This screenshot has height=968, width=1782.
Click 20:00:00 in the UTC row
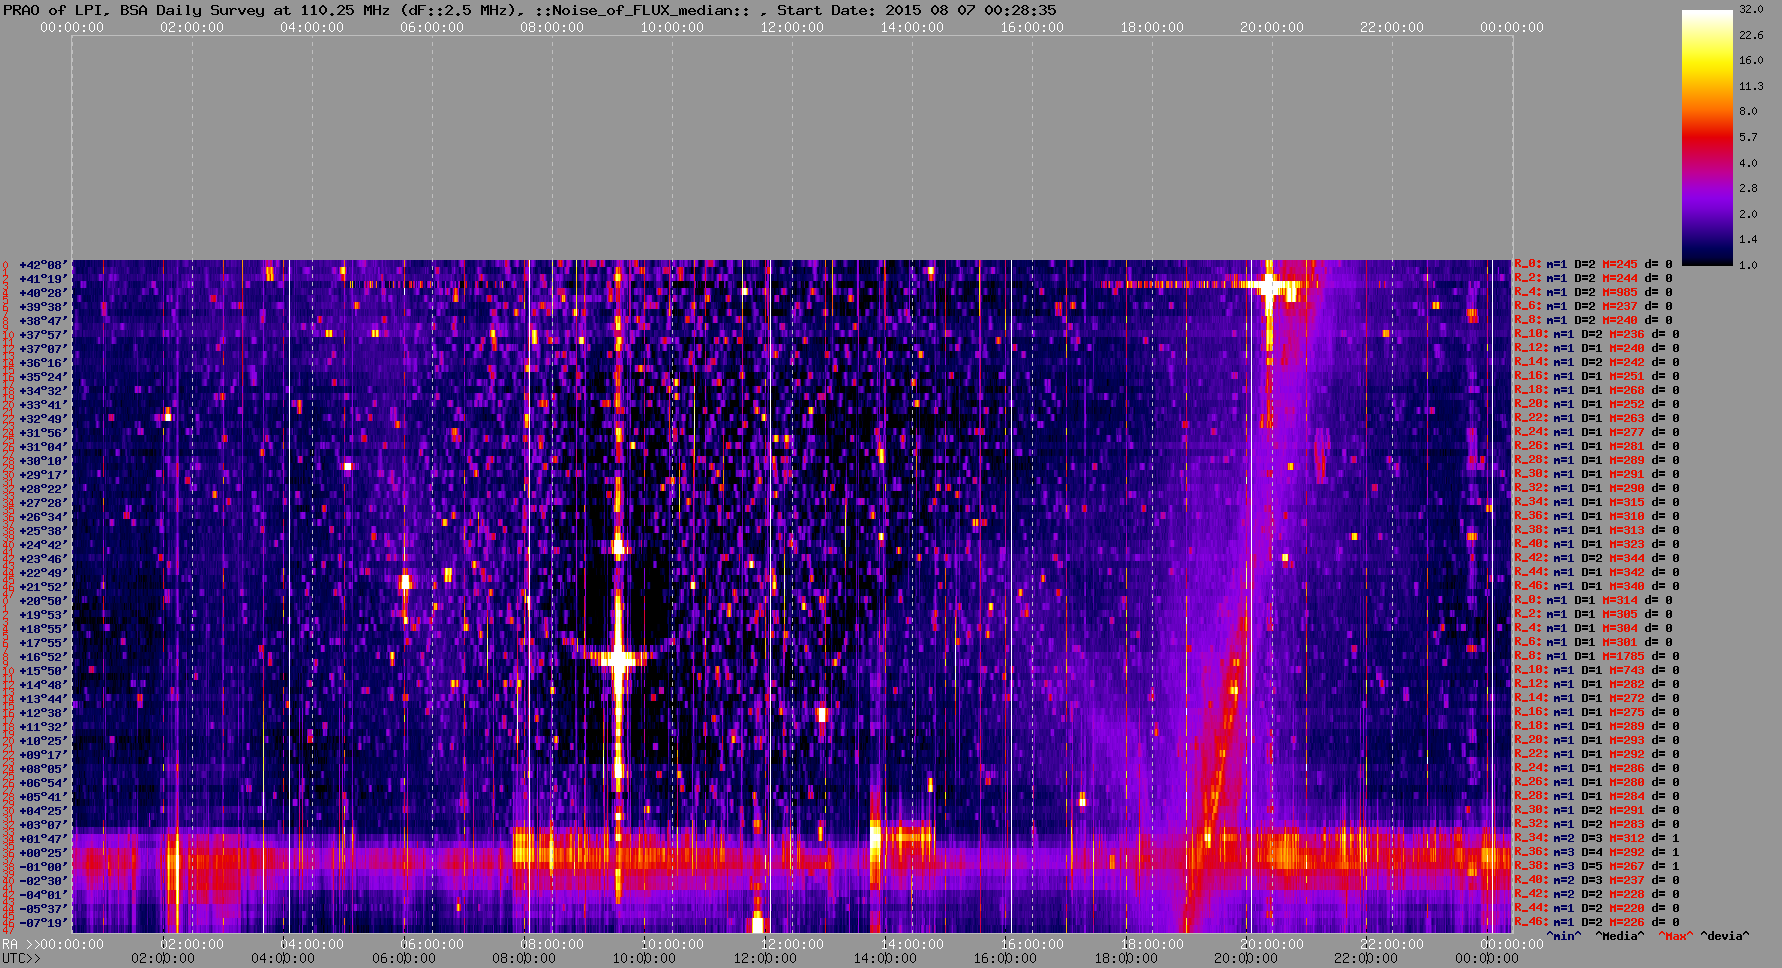1246,958
